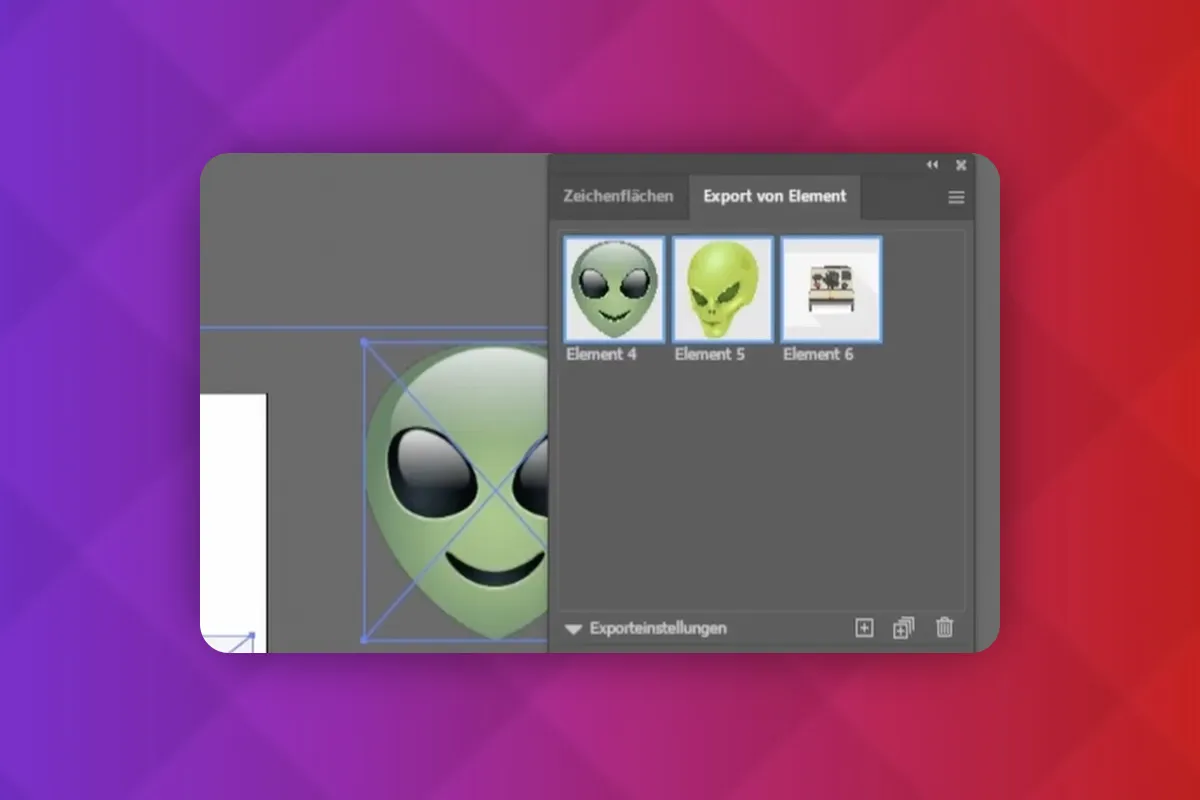Create multiple elements from selection icon
The image size is (1200, 800).
(x=903, y=628)
